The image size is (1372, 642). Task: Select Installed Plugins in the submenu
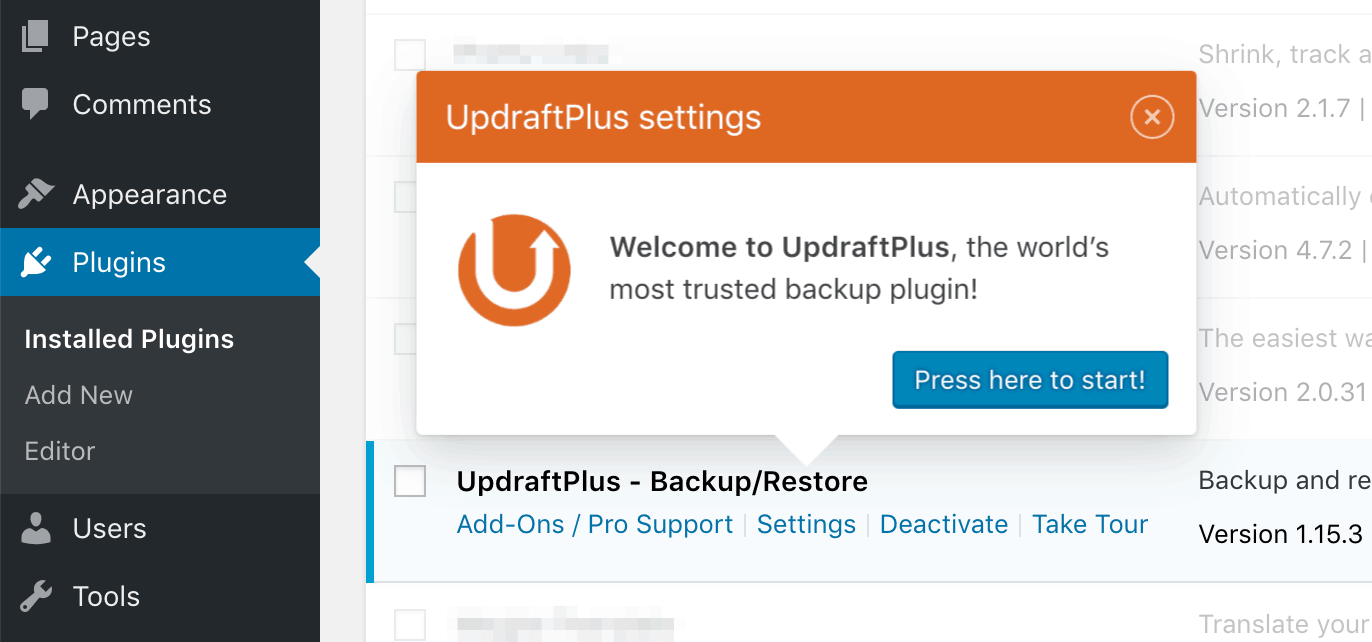(x=129, y=339)
